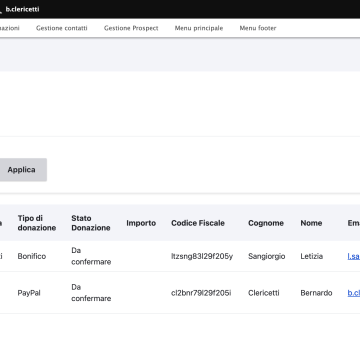Click the Cognome column header
The width and height of the screenshot is (360, 360).
266,223
